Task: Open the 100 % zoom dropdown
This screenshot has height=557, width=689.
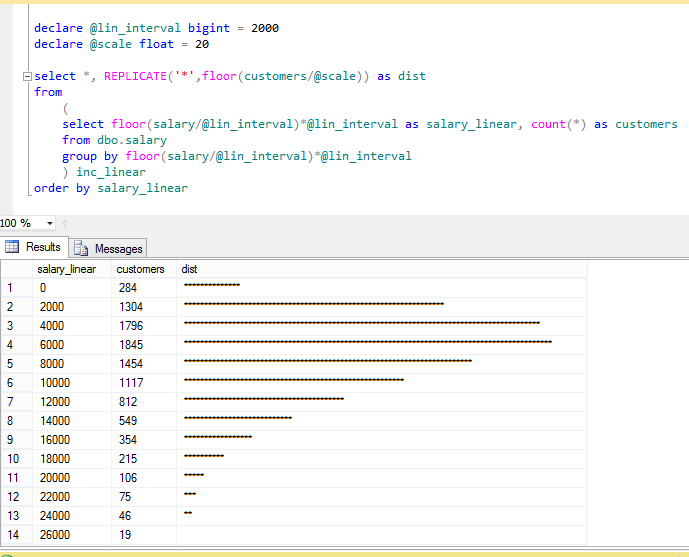Action: click(x=50, y=224)
